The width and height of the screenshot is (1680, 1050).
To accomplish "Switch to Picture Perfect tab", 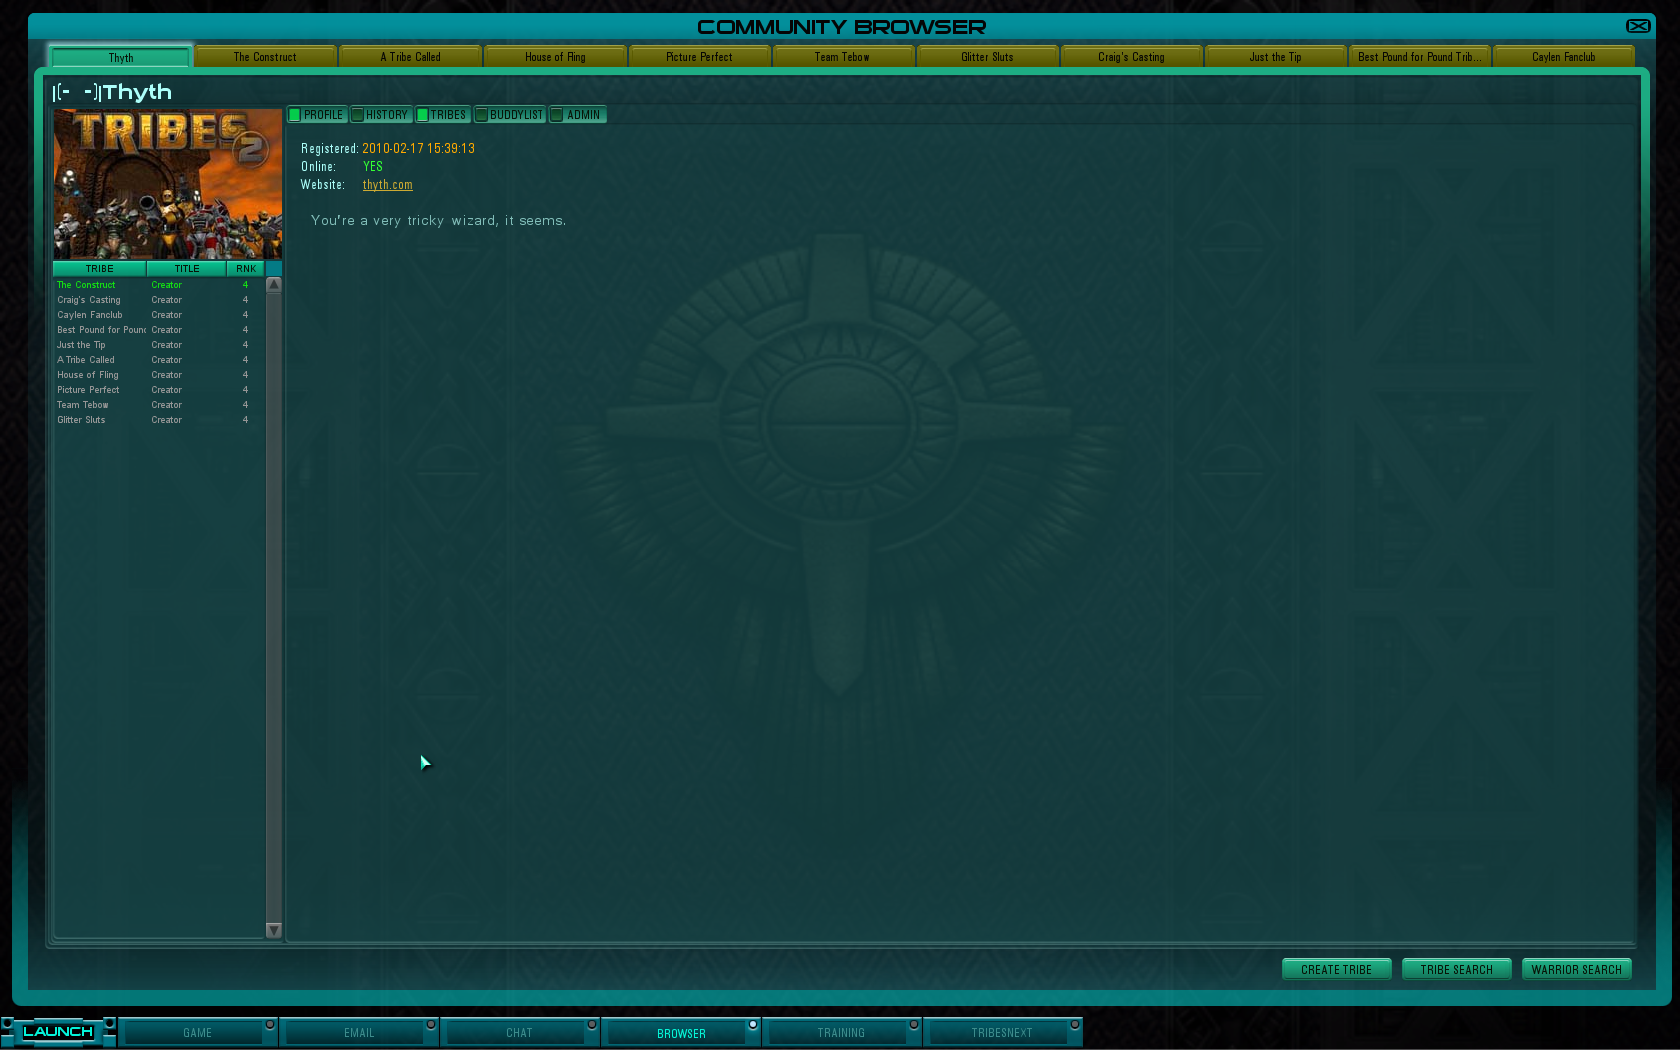I will [699, 57].
